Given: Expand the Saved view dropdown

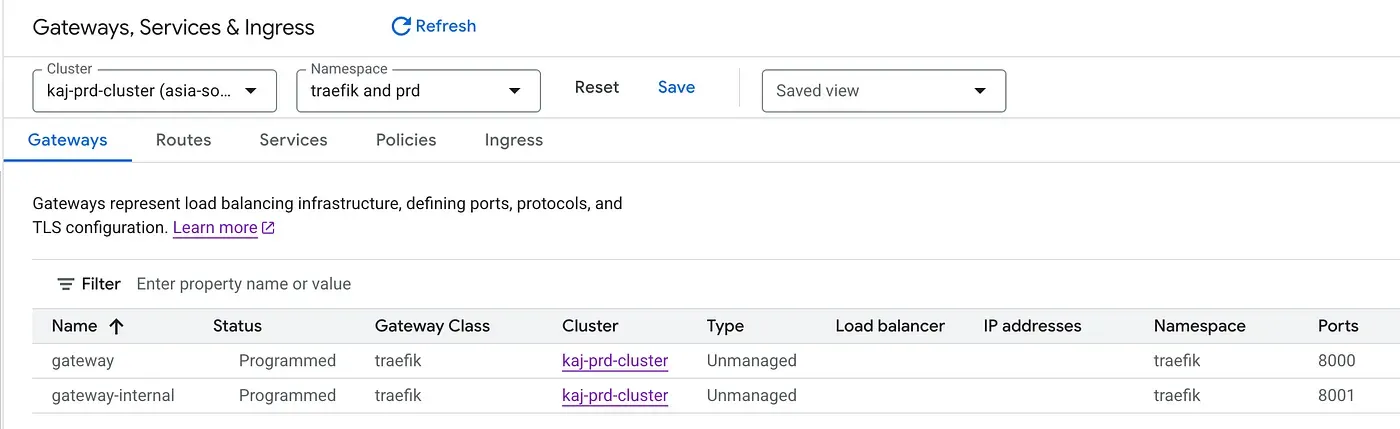Looking at the screenshot, I should tap(883, 91).
